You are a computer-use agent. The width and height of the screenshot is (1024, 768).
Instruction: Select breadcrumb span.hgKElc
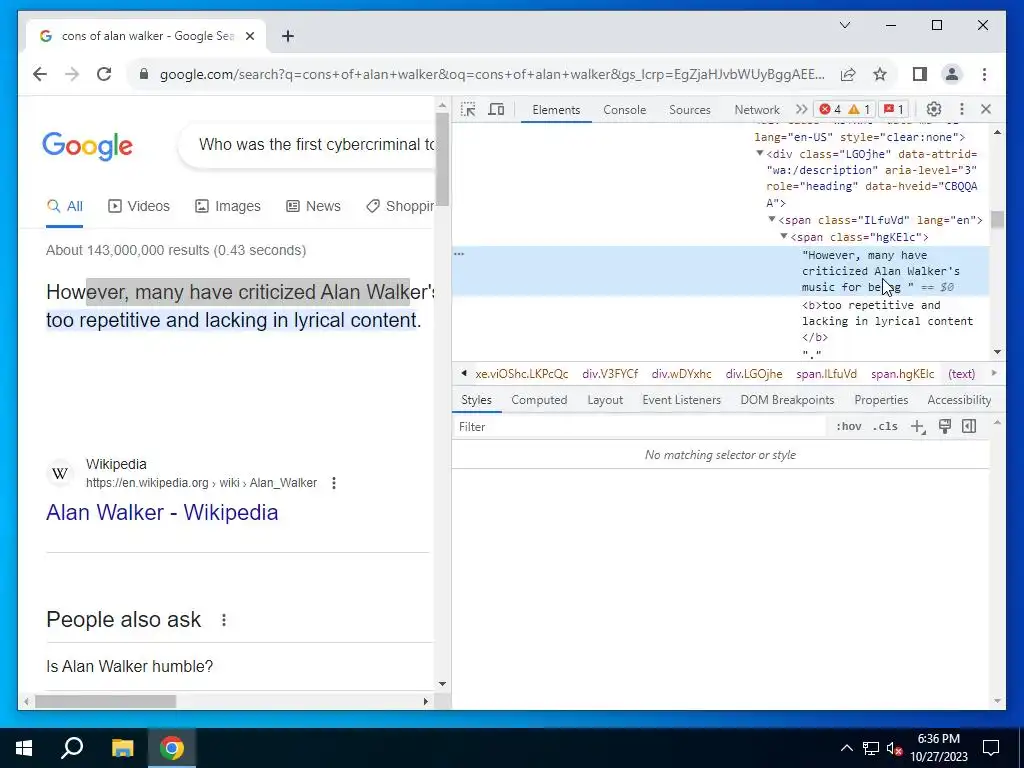point(903,374)
